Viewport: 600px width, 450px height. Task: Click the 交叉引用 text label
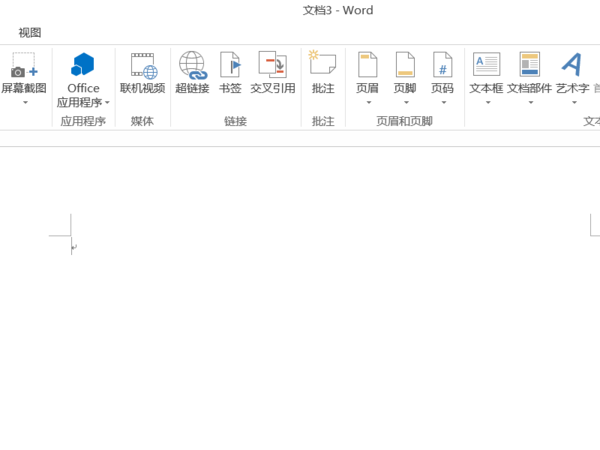(273, 88)
